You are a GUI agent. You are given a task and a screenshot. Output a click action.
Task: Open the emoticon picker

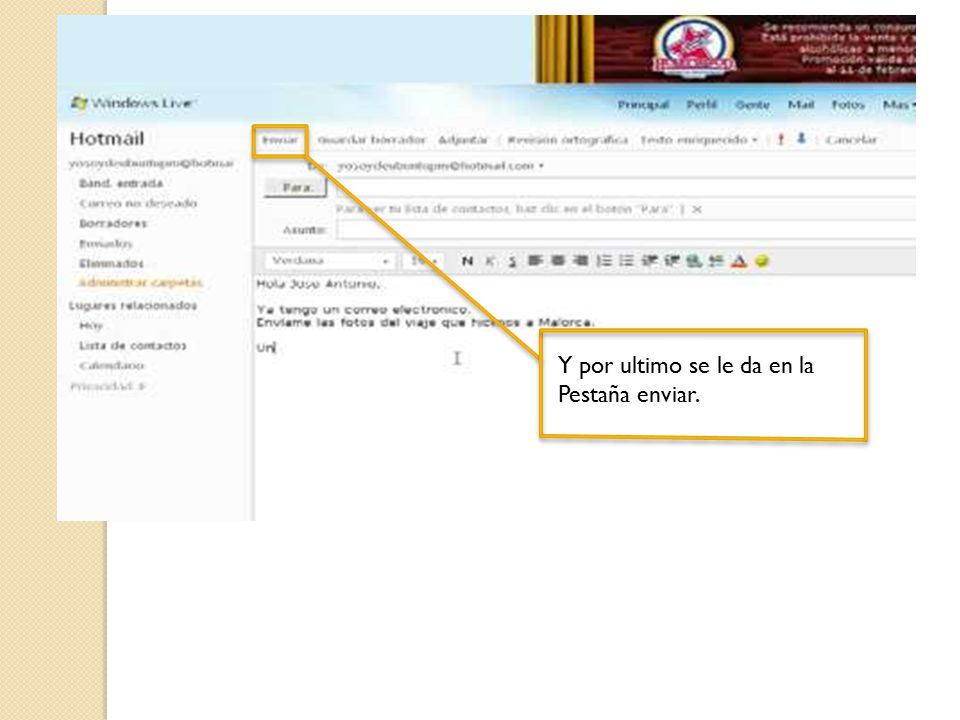(x=762, y=261)
